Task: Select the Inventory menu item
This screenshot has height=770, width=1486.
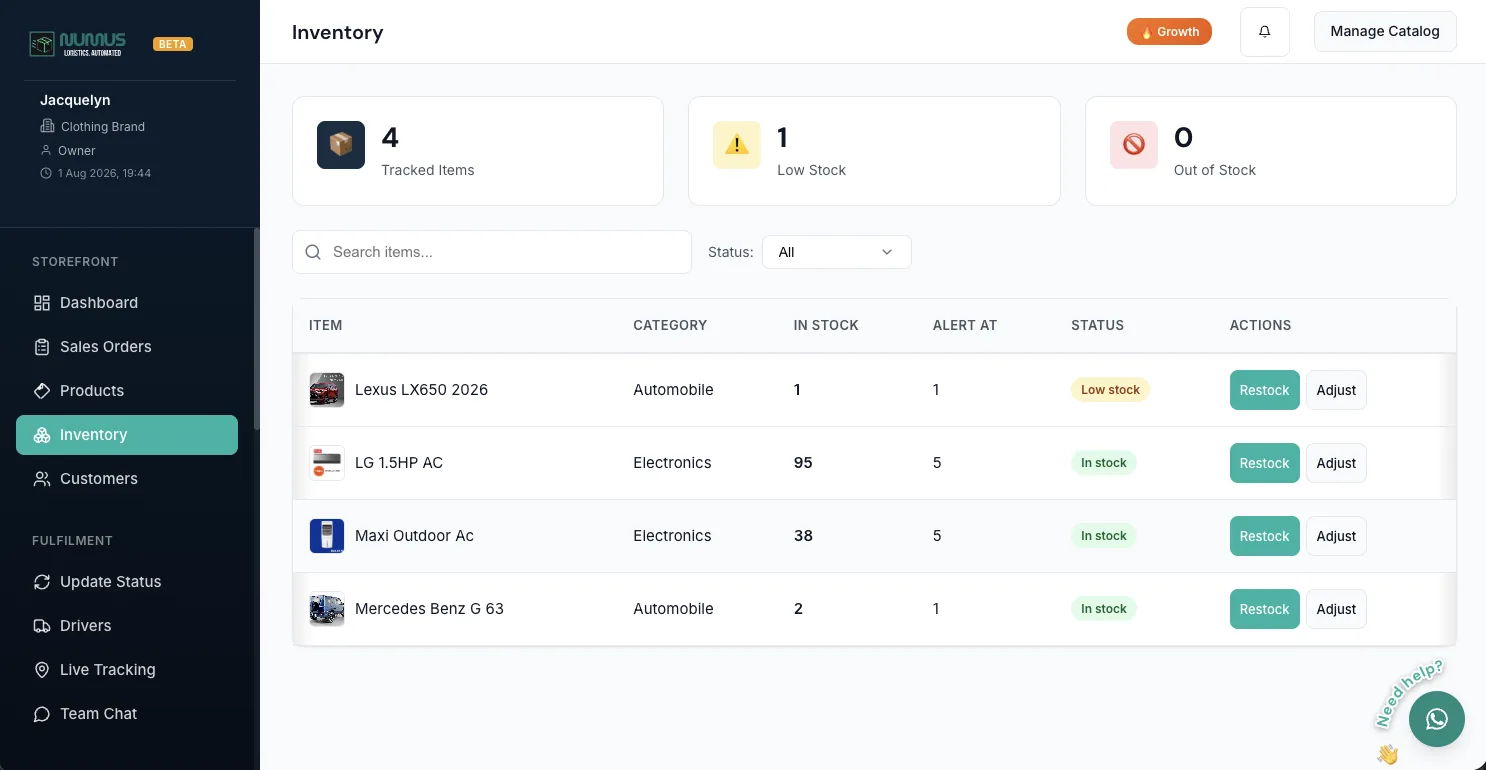Action: pyautogui.click(x=127, y=435)
